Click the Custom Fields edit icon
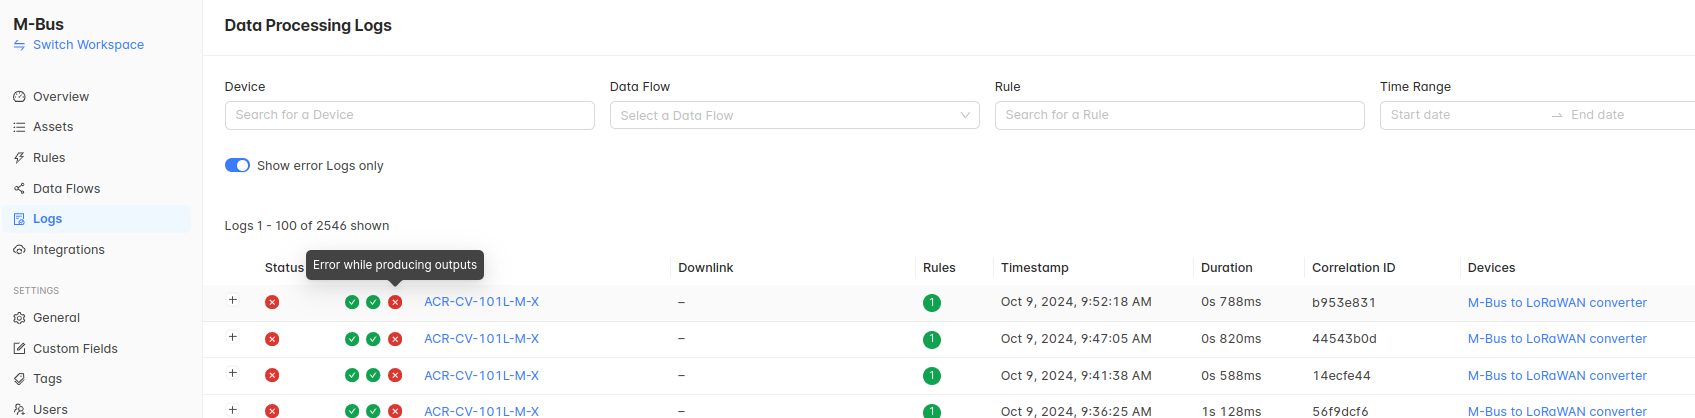The width and height of the screenshot is (1695, 418). (x=19, y=349)
